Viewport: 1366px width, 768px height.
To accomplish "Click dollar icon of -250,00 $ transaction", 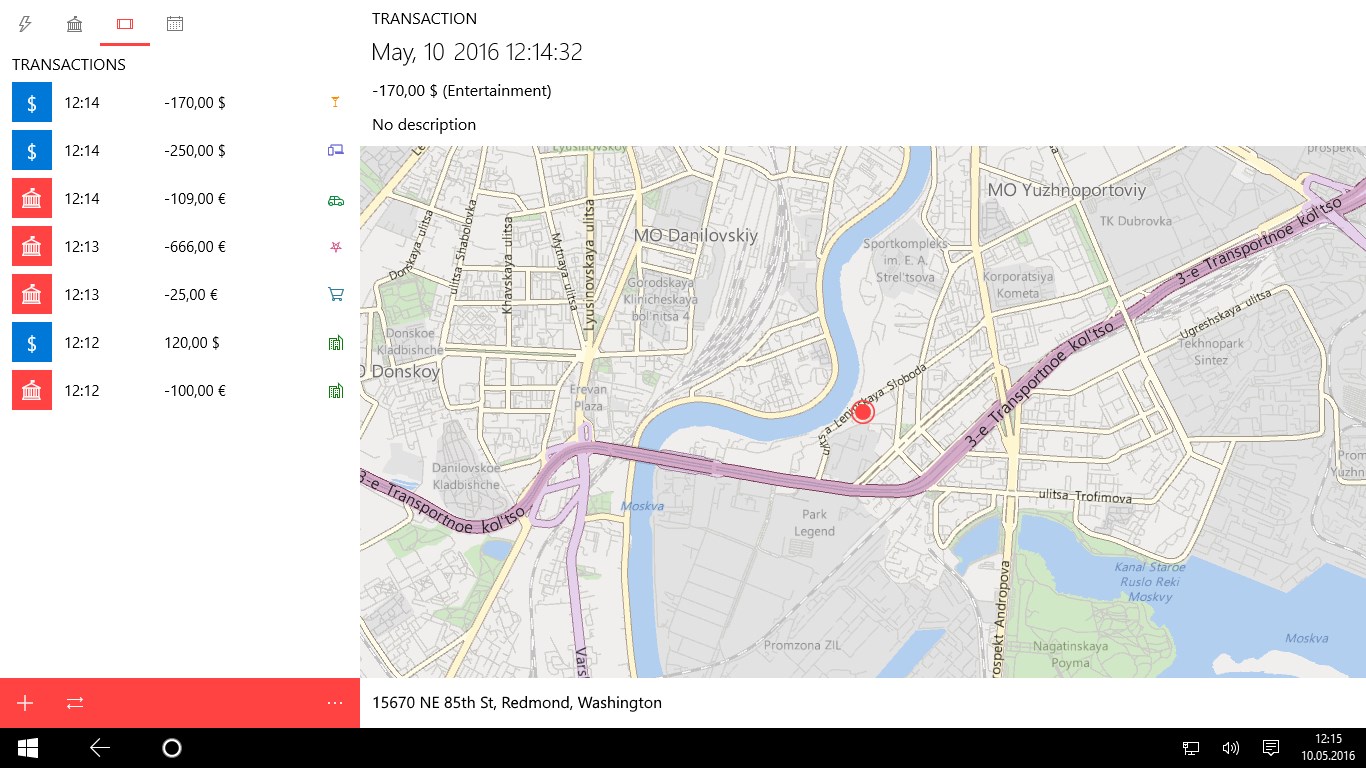I will tap(32, 150).
